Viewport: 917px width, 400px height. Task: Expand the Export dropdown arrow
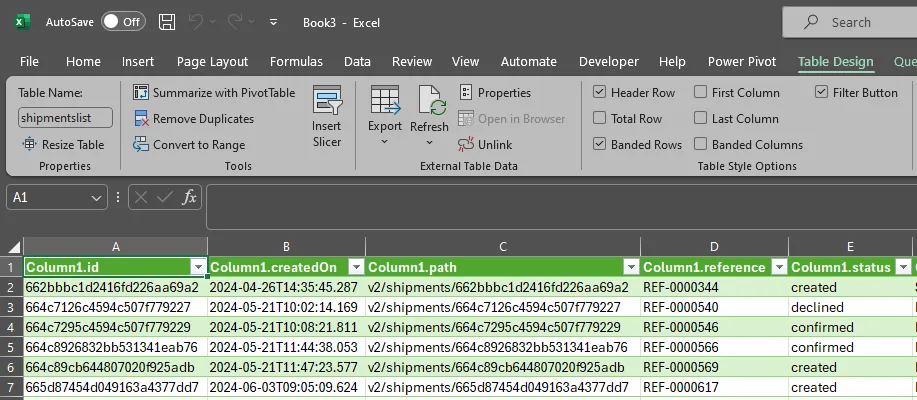pyautogui.click(x=385, y=142)
